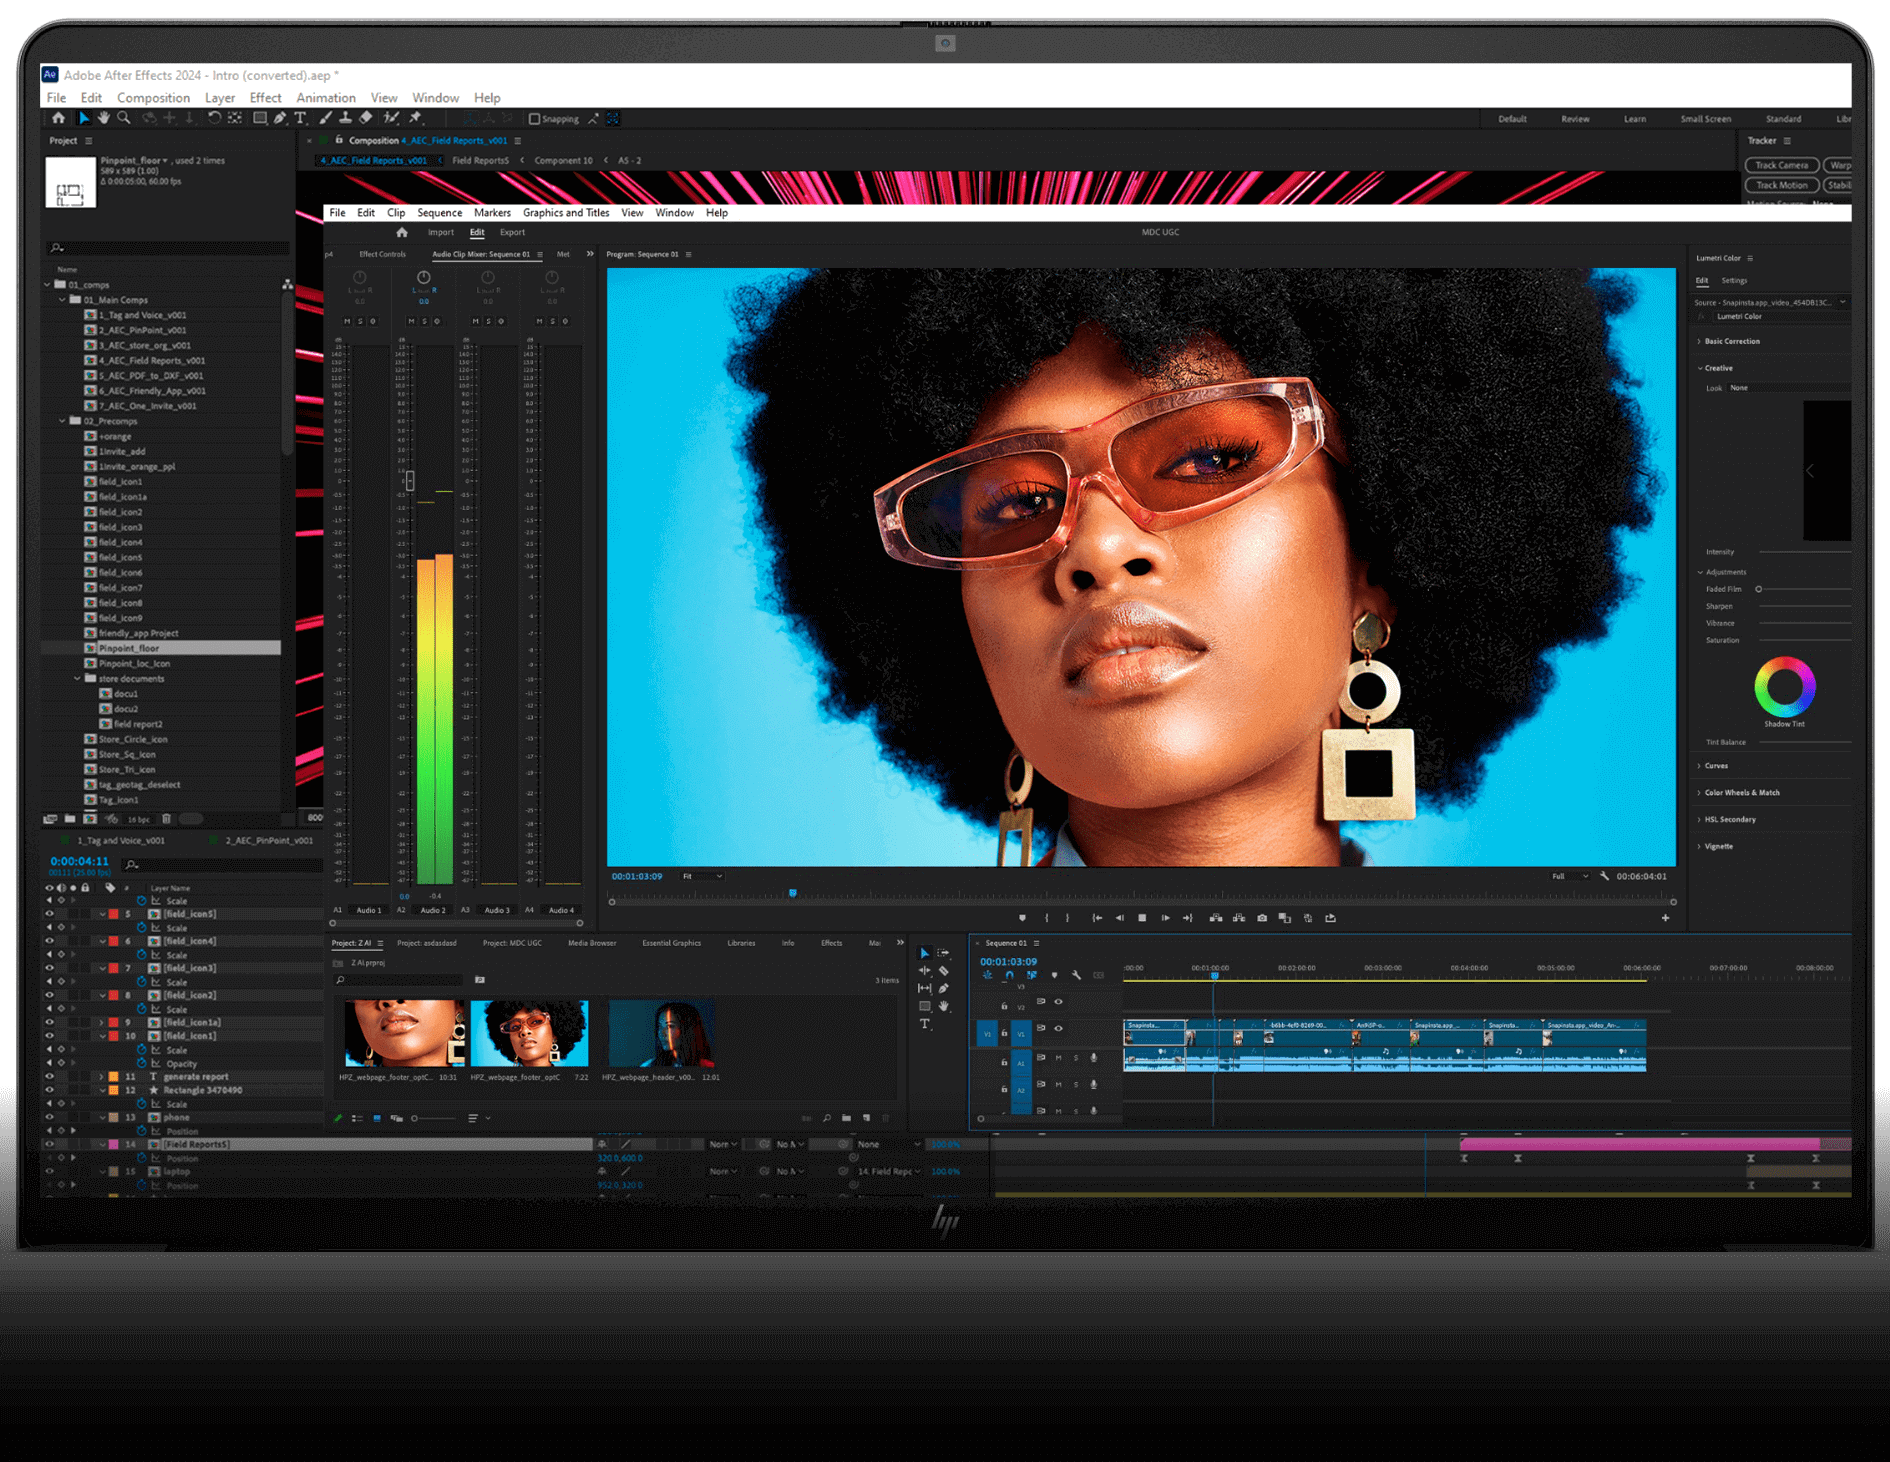Screen dimensions: 1890x1462
Task: Select the After Effects Eraser tool
Action: click(x=366, y=118)
